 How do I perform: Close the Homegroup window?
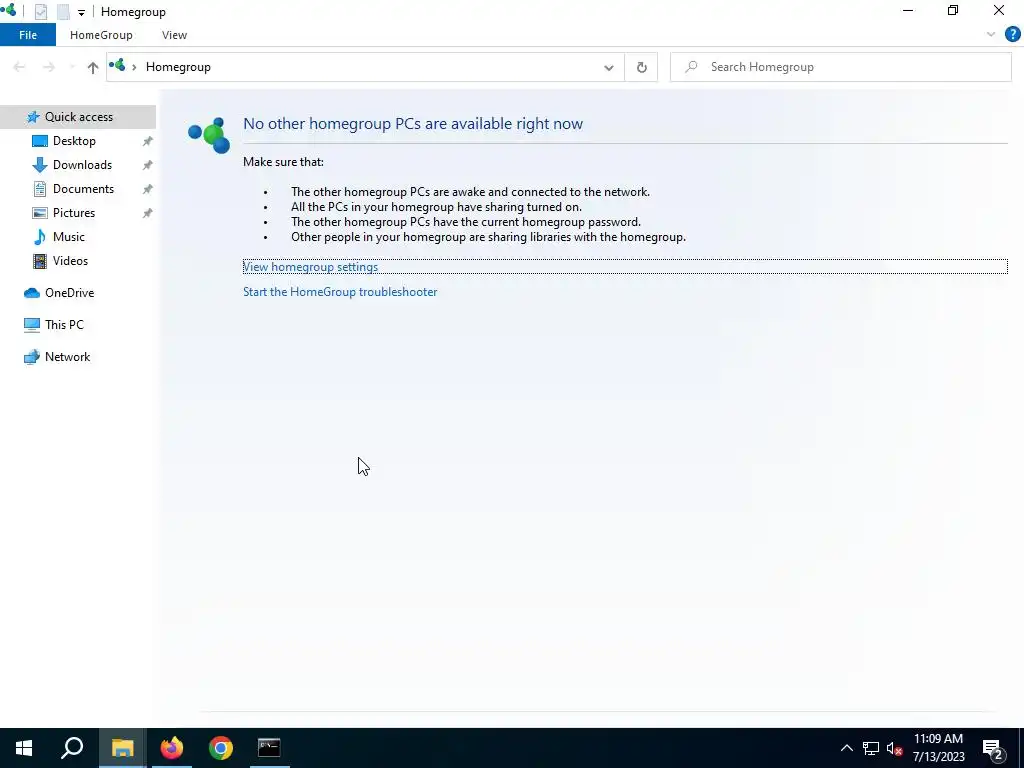pos(999,10)
